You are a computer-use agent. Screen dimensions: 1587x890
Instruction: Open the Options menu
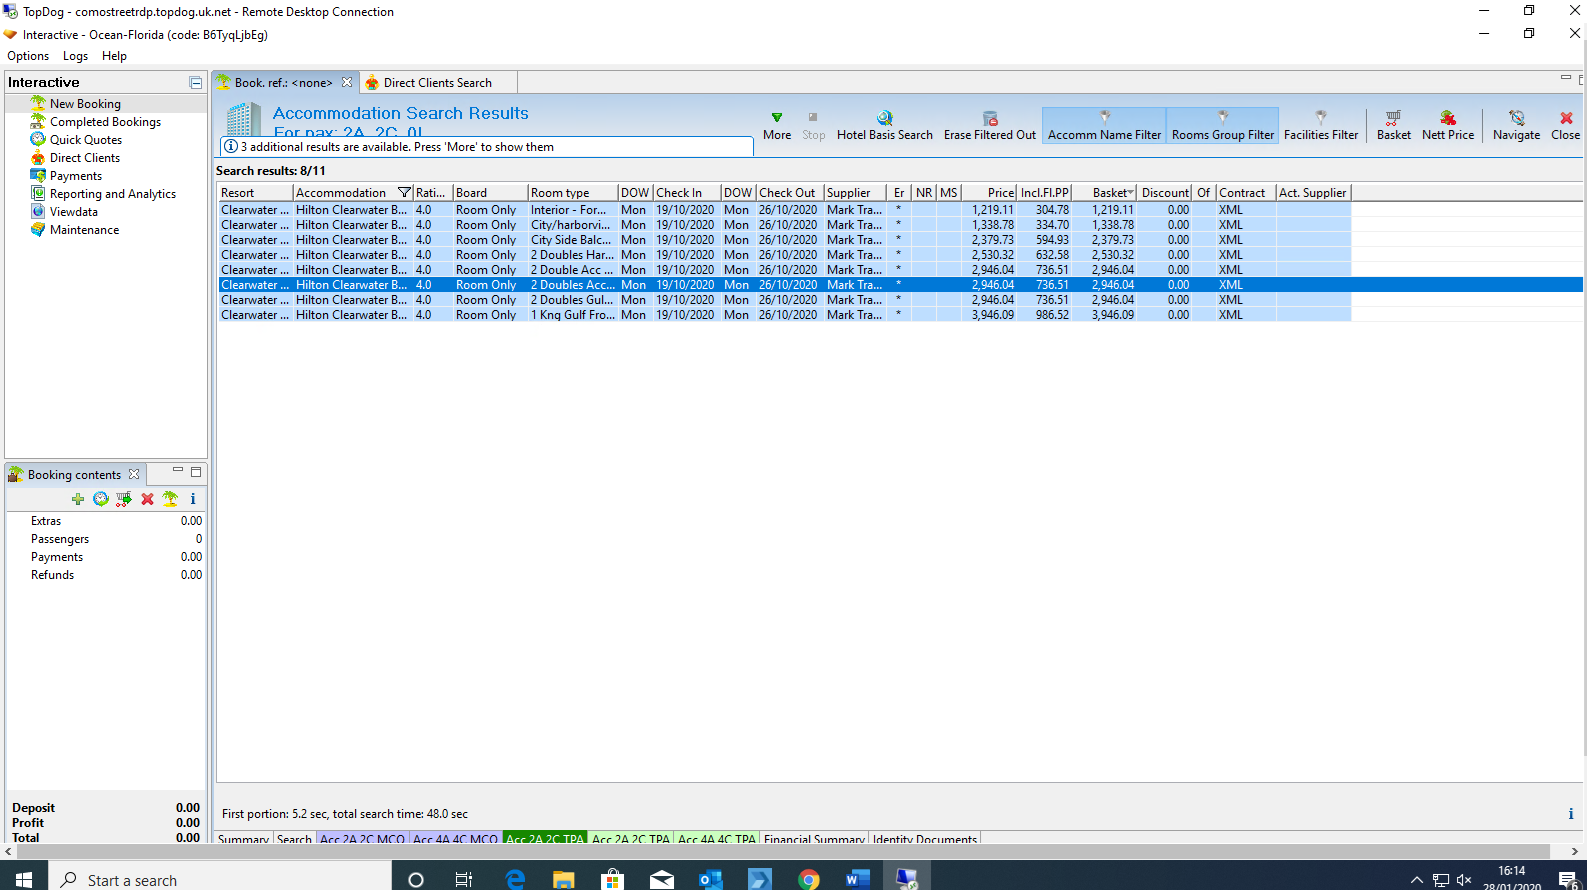point(28,56)
